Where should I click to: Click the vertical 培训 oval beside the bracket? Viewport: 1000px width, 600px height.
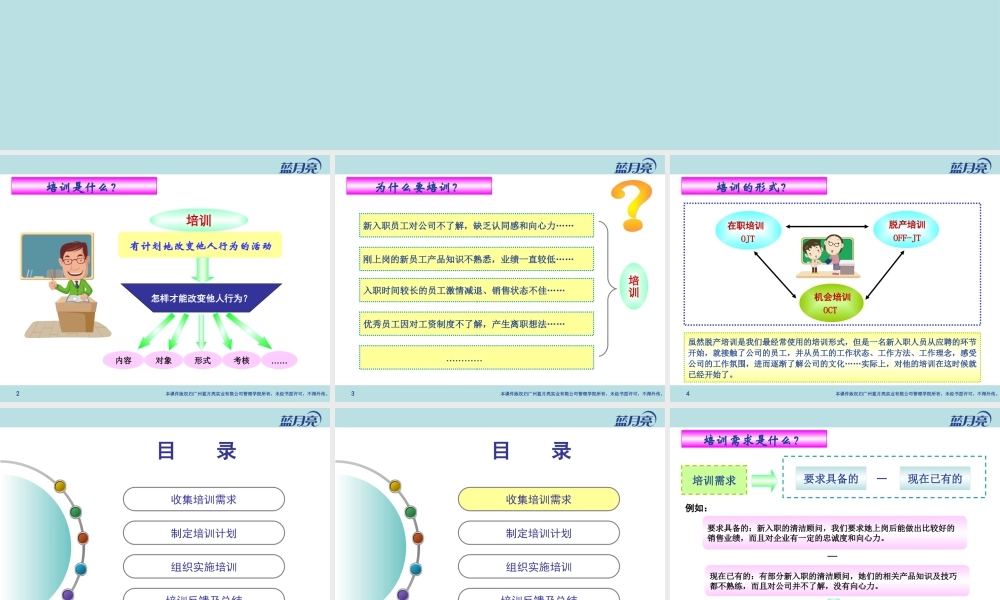[x=633, y=286]
